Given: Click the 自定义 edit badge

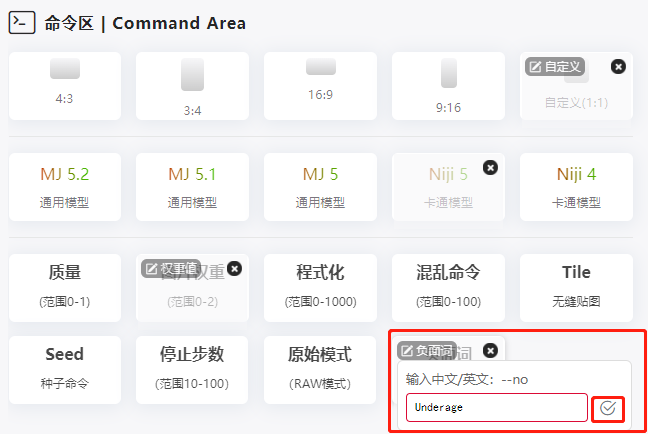Looking at the screenshot, I should point(555,66).
